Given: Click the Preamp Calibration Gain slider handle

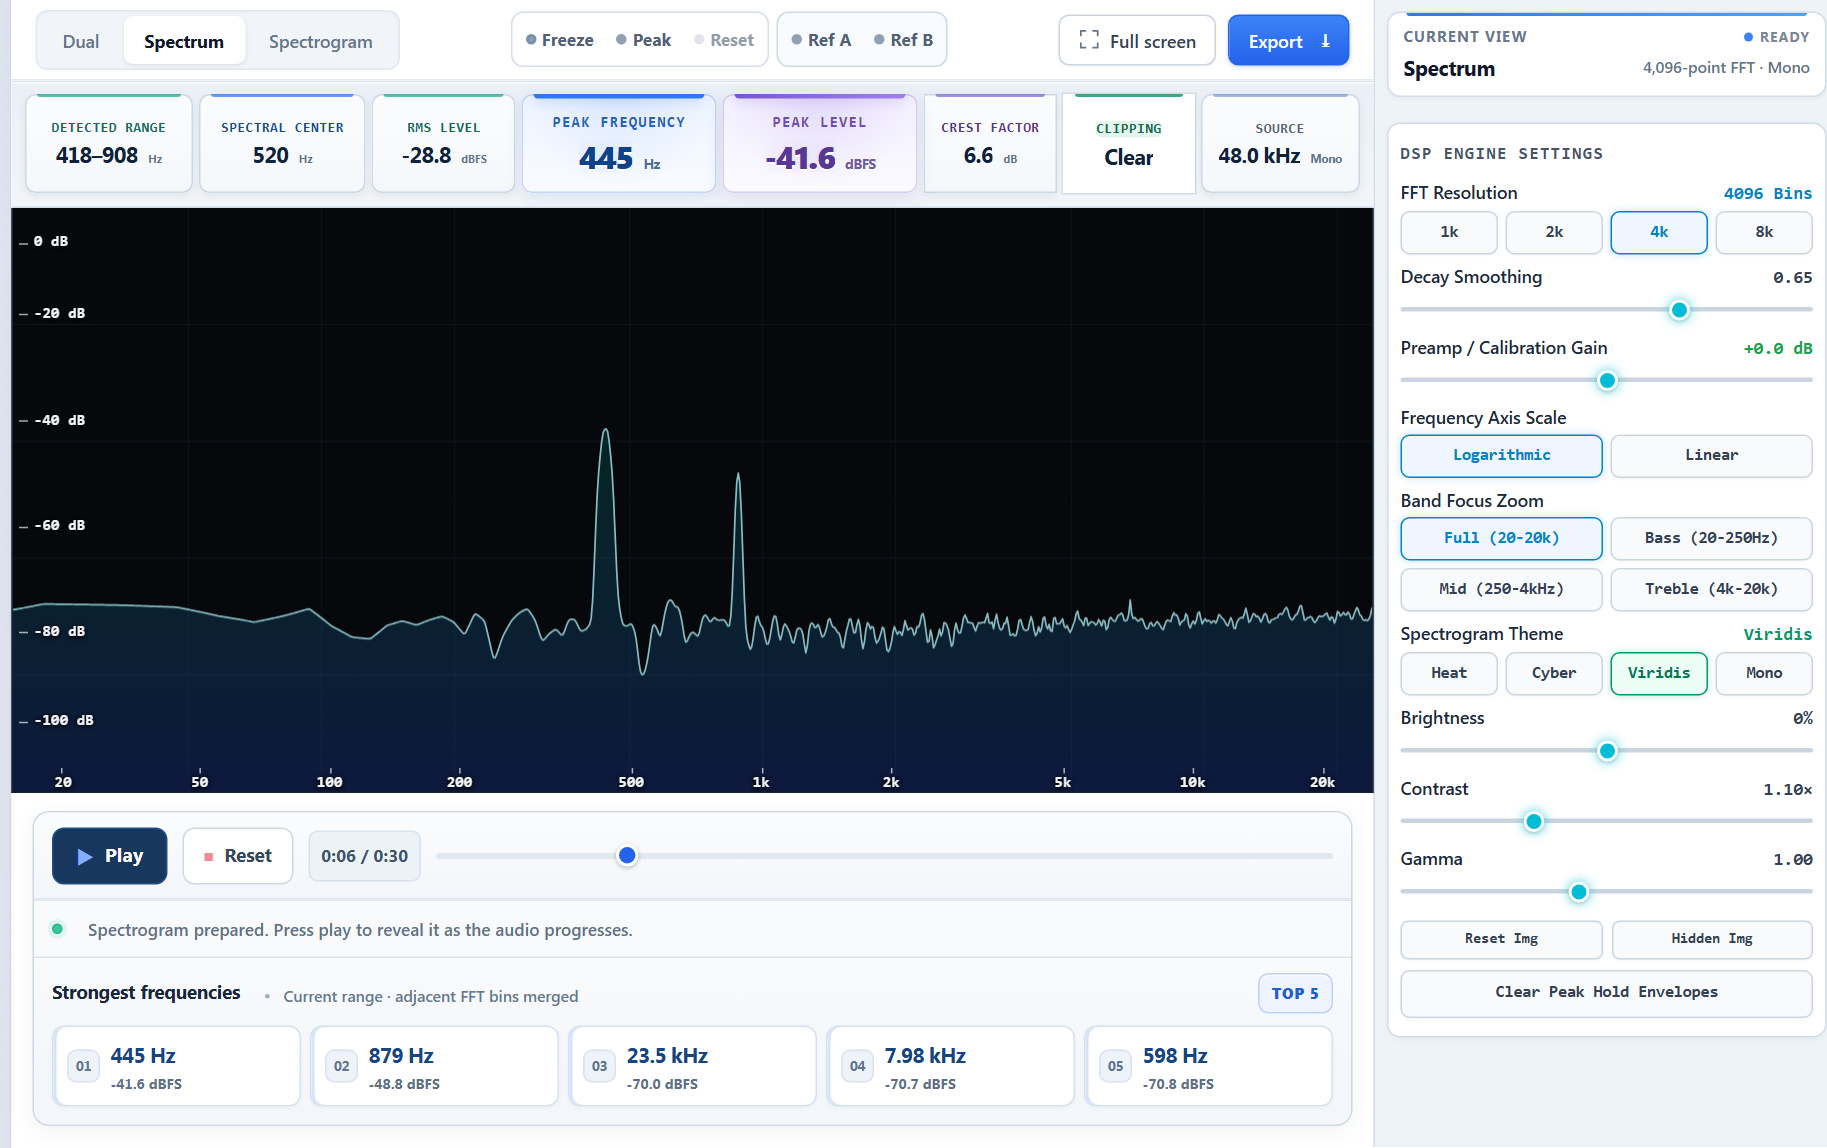Looking at the screenshot, I should point(1607,380).
